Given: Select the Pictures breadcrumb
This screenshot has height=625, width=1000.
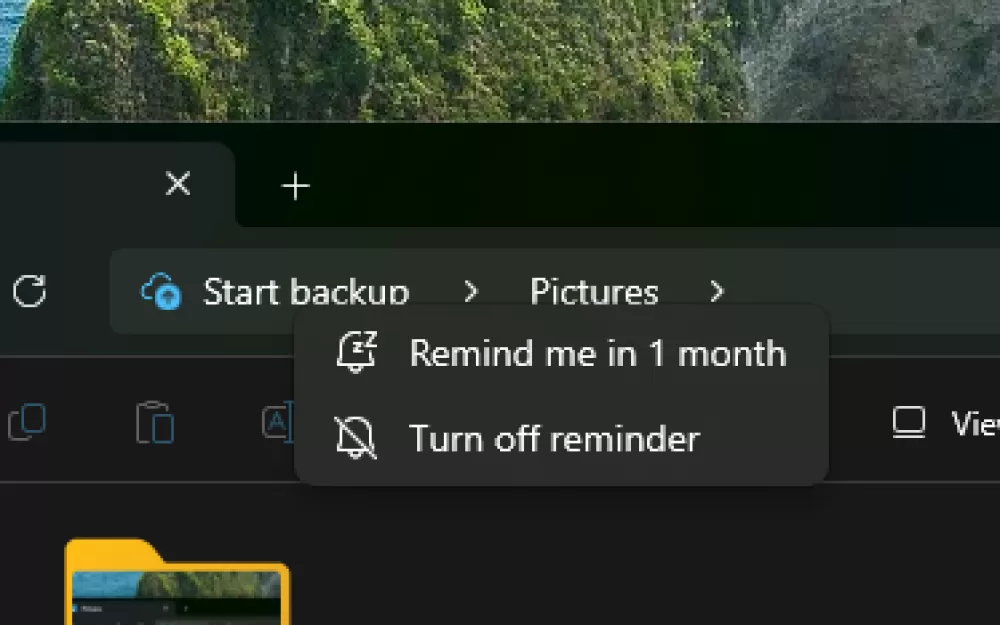Looking at the screenshot, I should [x=594, y=292].
